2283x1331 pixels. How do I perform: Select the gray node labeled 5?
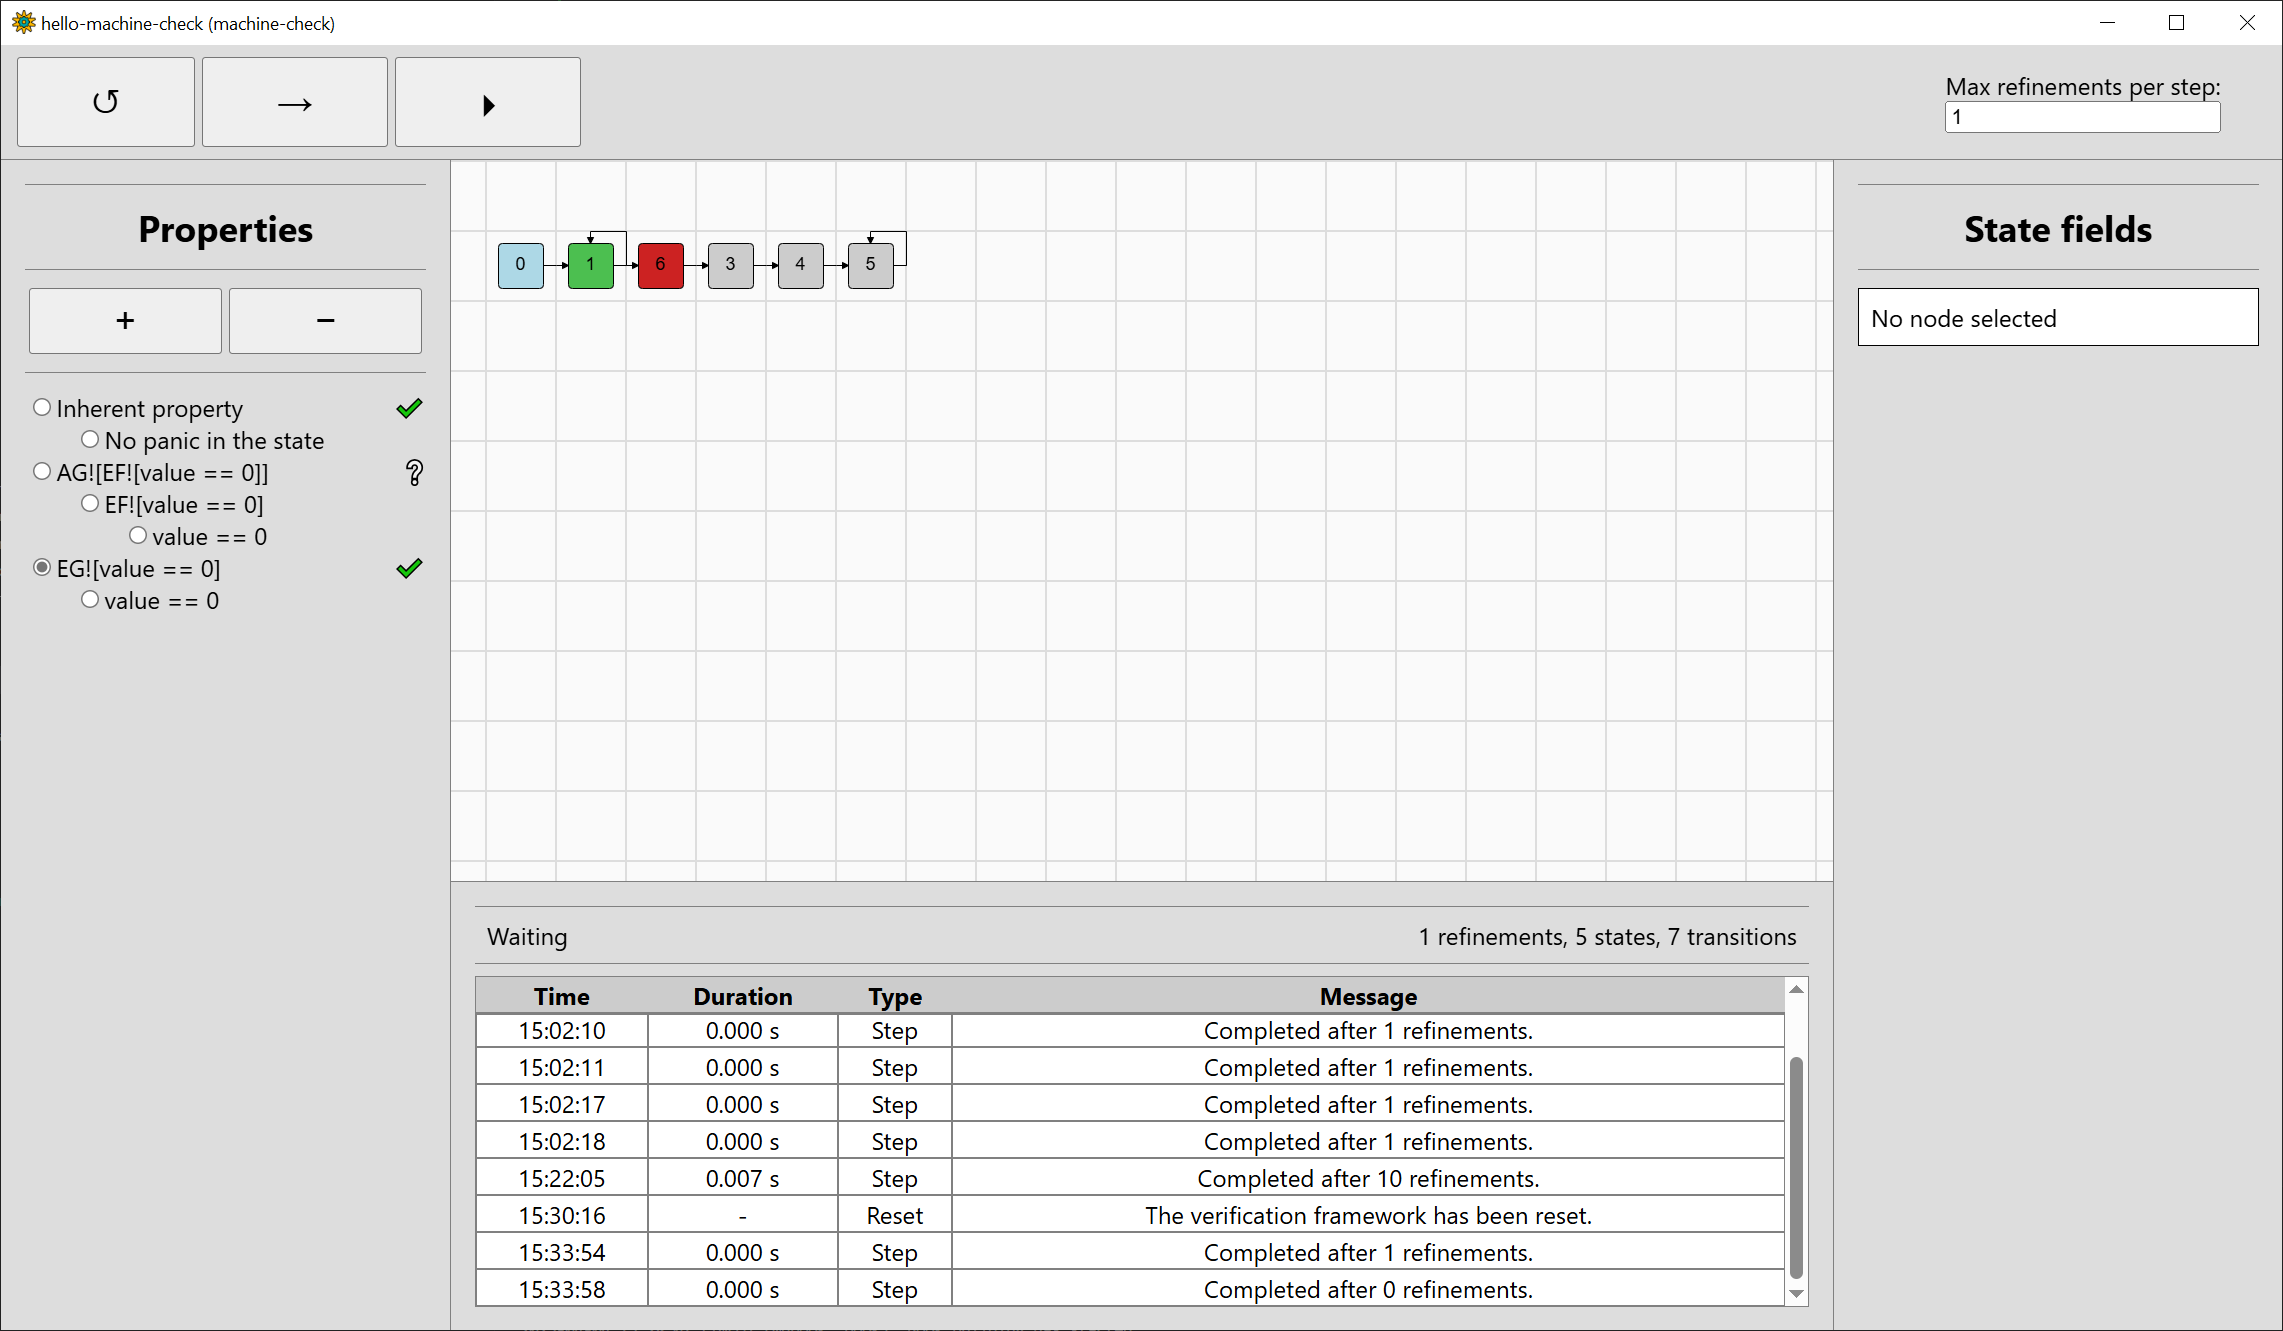871,265
